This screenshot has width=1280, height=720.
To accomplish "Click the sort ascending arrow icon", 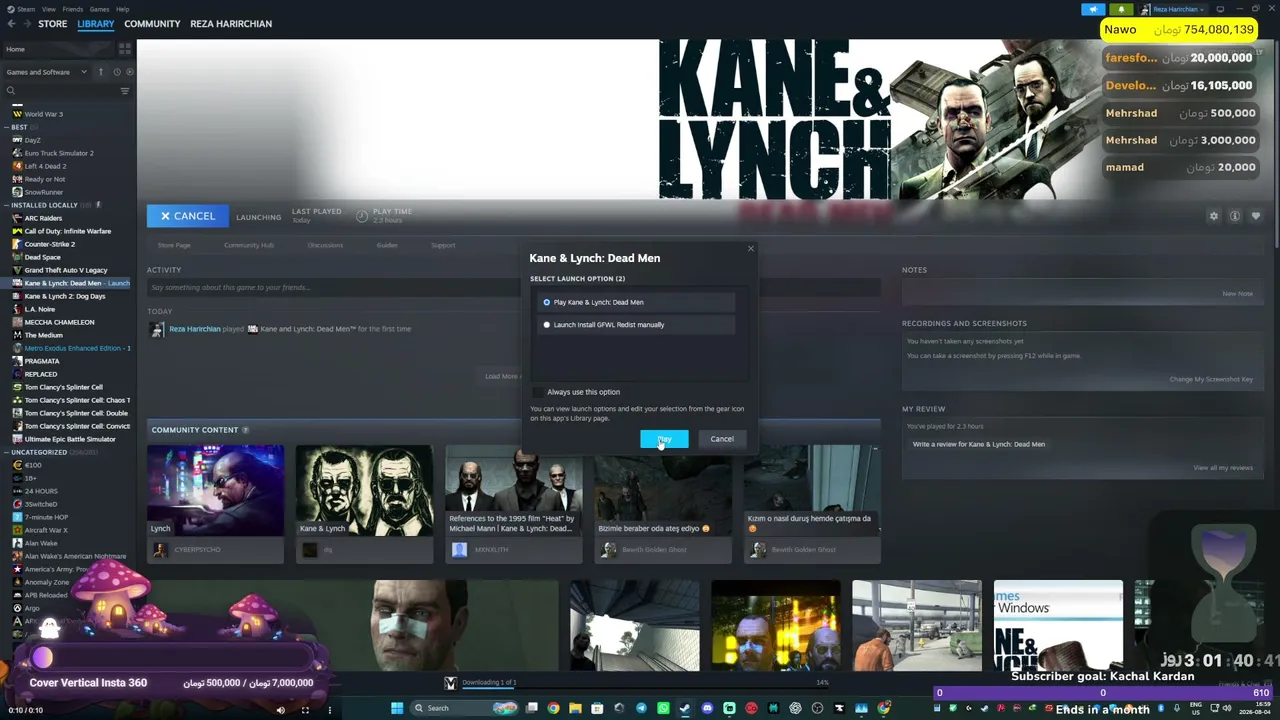I will [100, 72].
